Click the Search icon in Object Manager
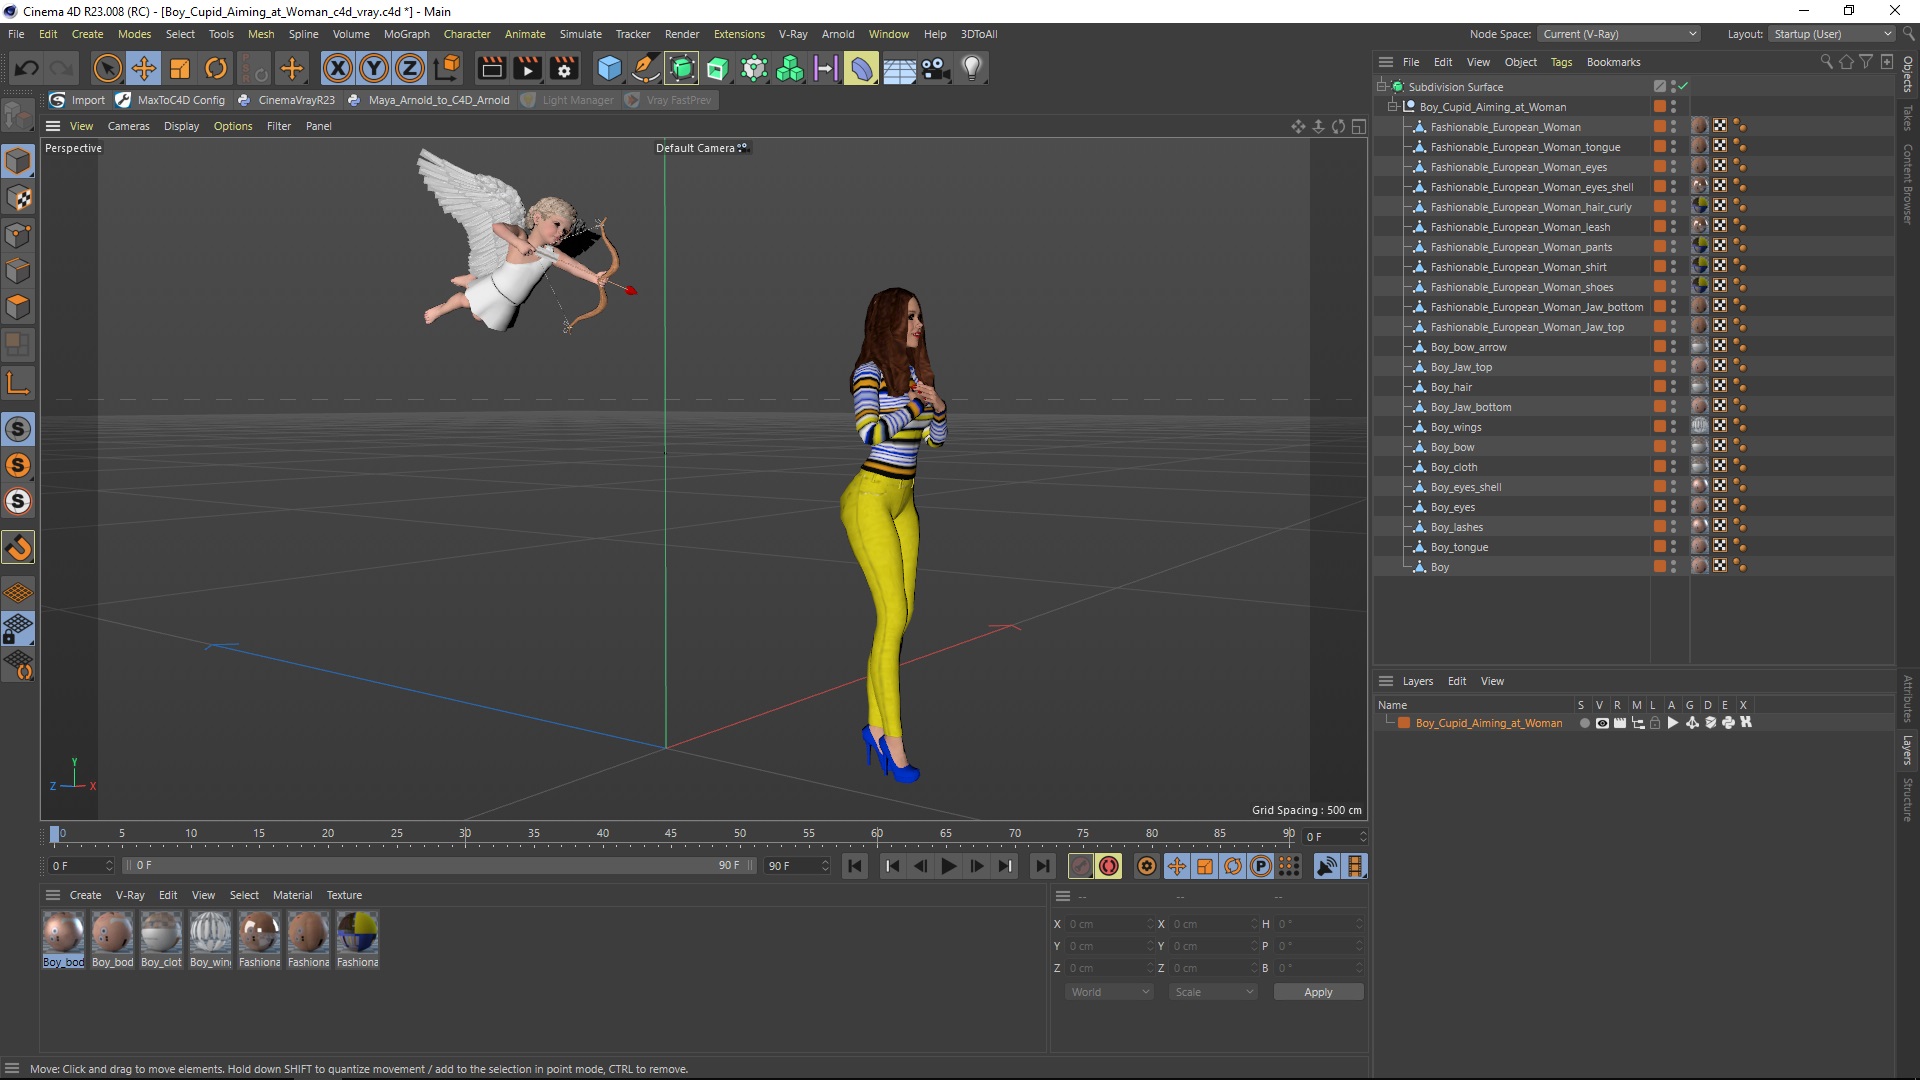This screenshot has height=1080, width=1920. click(1827, 62)
